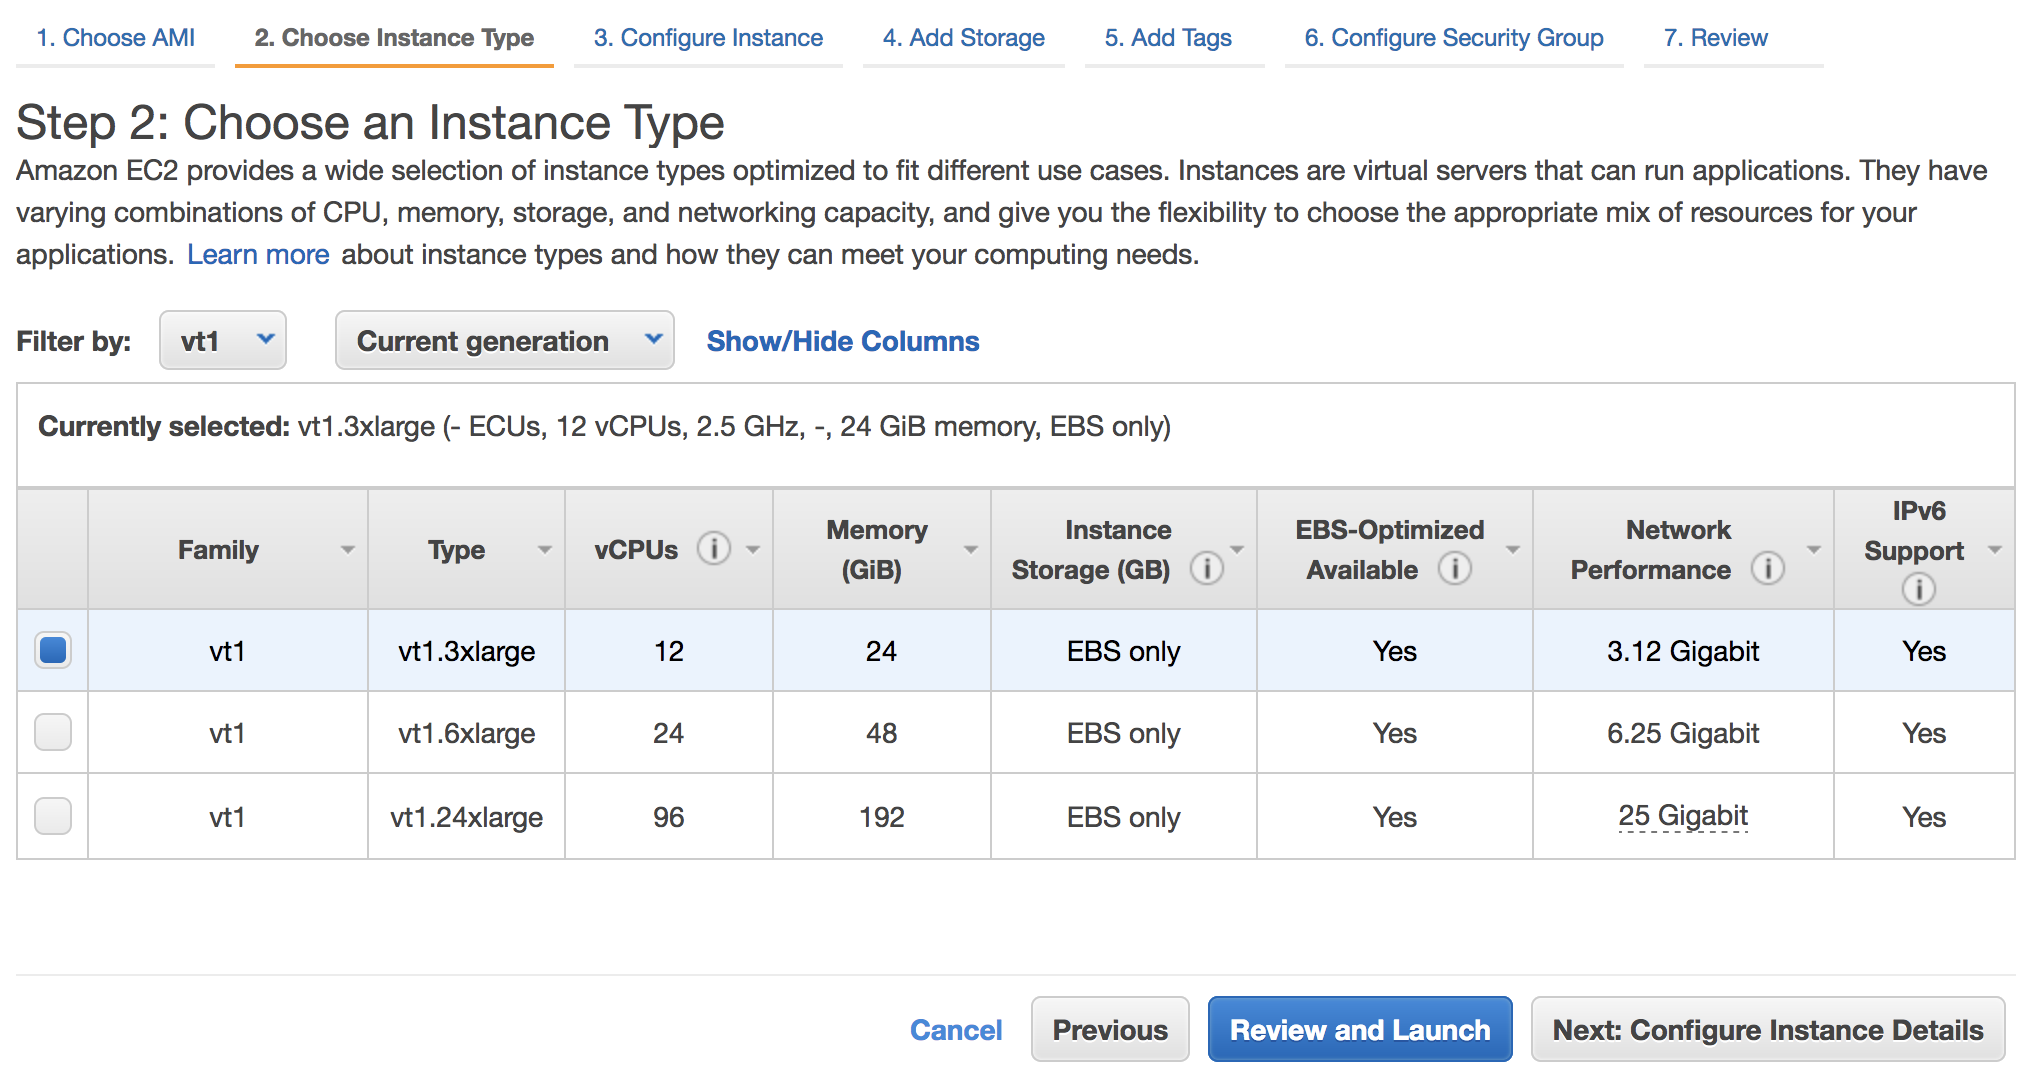This screenshot has height=1090, width=2032.
Task: Sort by Memory (GiB) column arrow
Action: (x=970, y=550)
